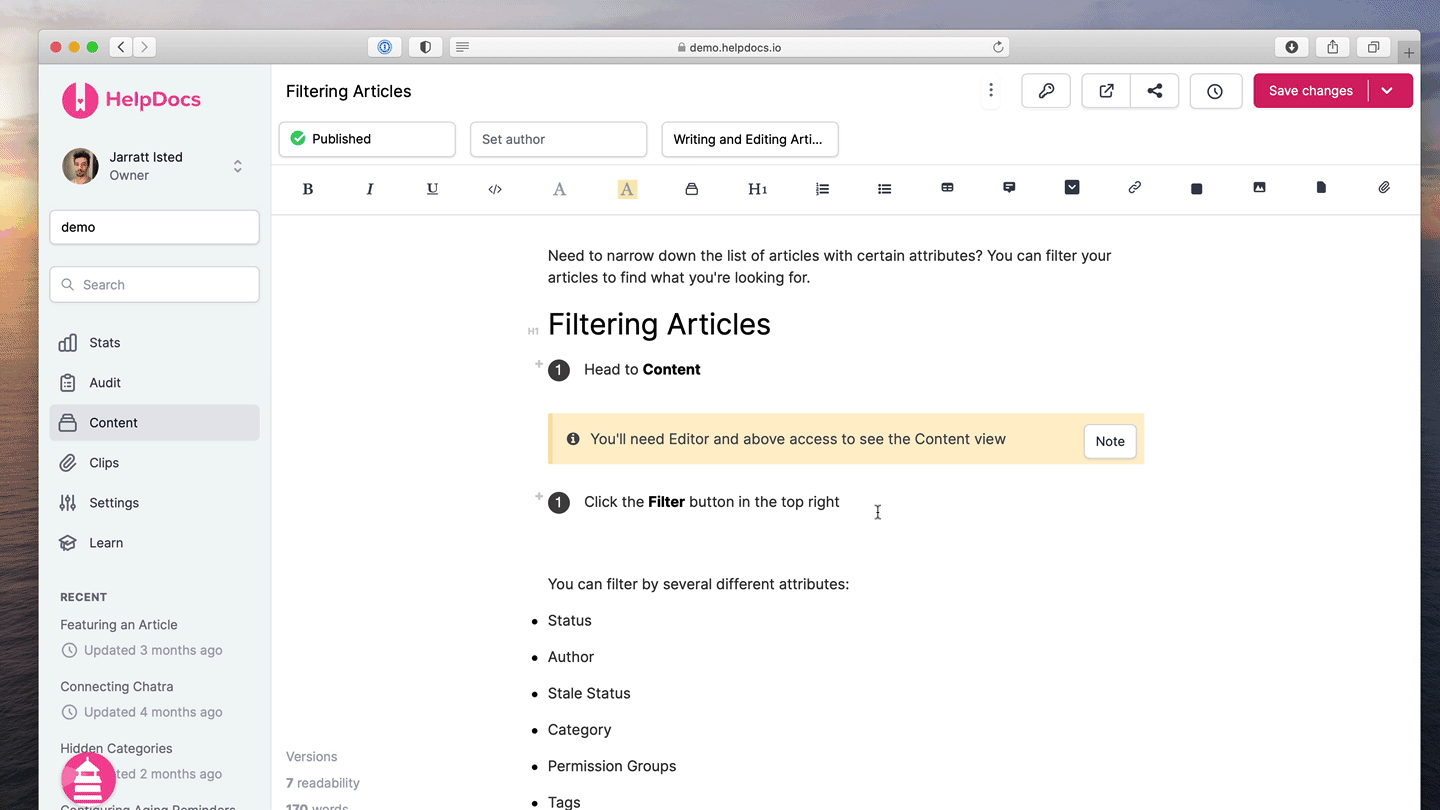Screen dimensions: 1440x810
Task: Open recent article Featuring an Article
Action: point(119,625)
